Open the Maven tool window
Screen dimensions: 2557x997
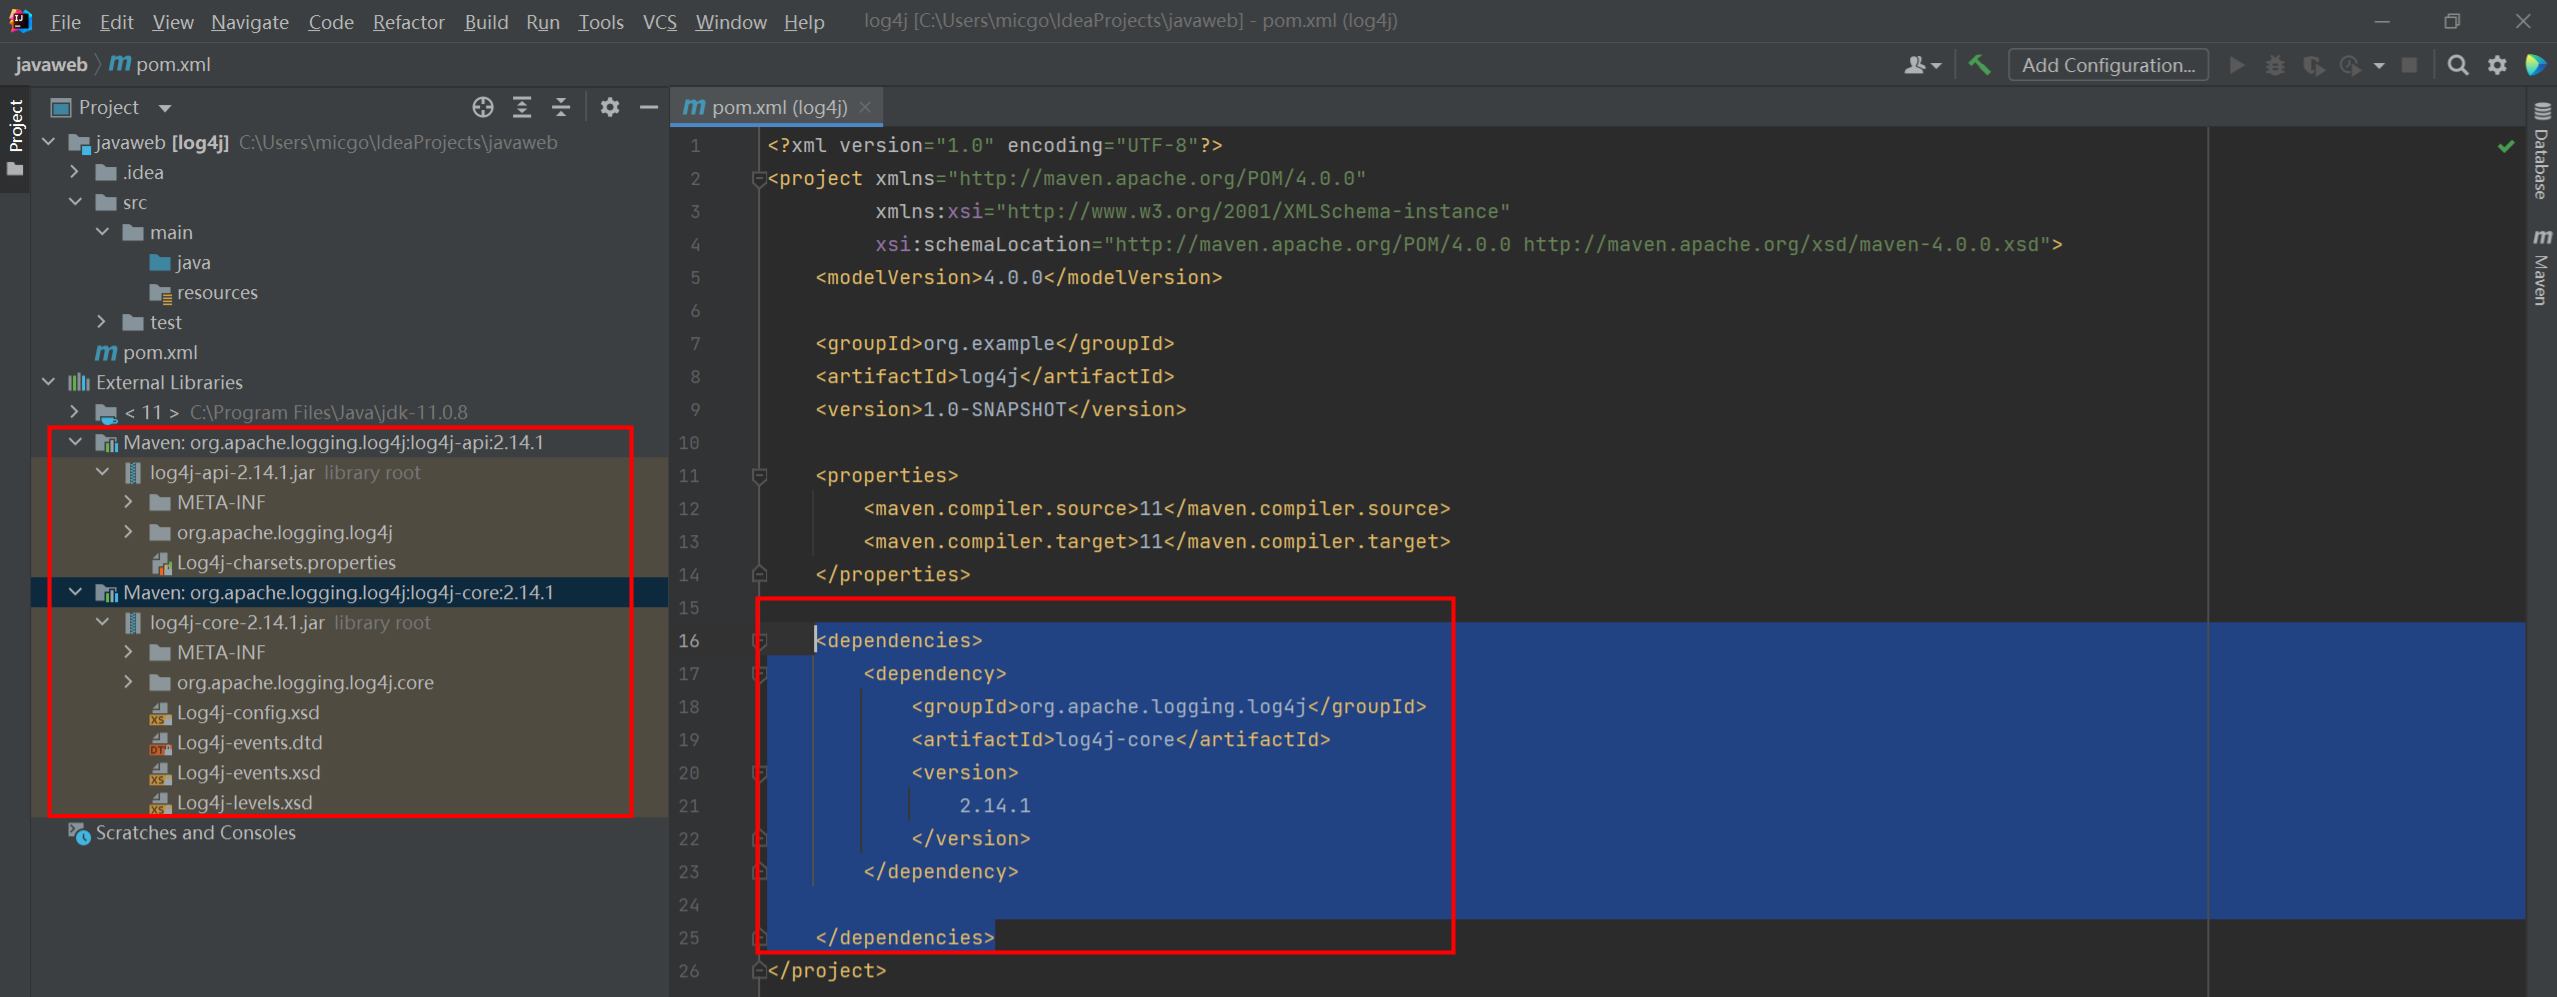point(2541,267)
